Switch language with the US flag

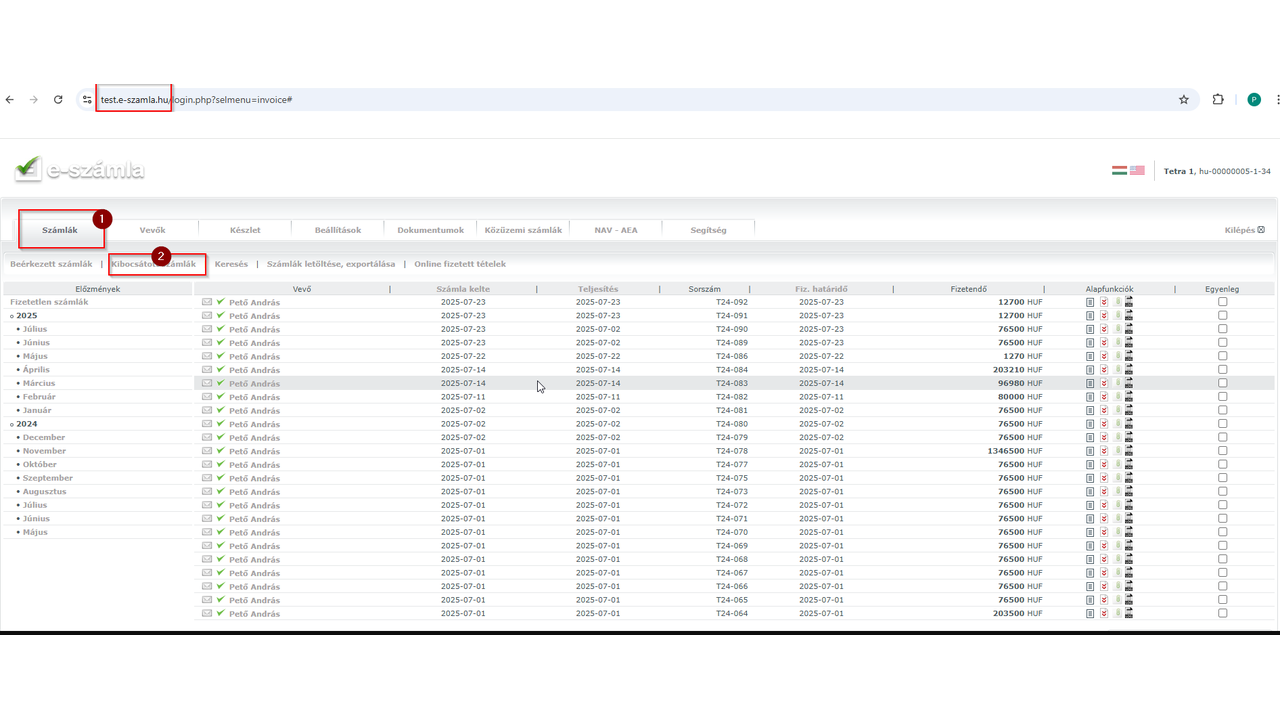[x=1137, y=171]
